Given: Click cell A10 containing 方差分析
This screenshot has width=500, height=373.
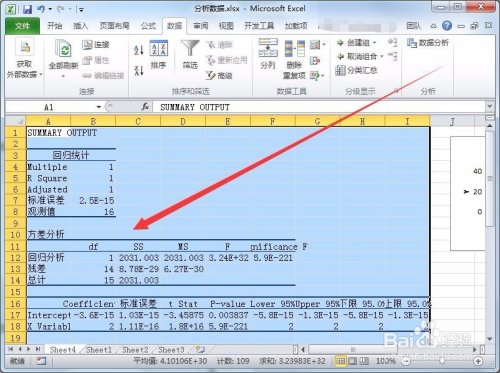Looking at the screenshot, I should pyautogui.click(x=48, y=234).
